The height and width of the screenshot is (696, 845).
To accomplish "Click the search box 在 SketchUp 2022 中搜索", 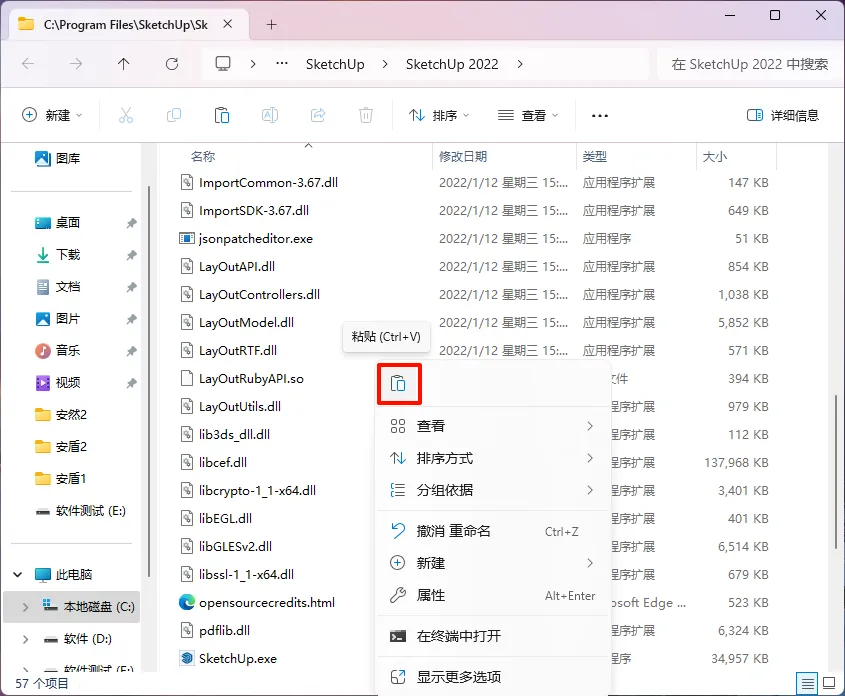I will [749, 64].
